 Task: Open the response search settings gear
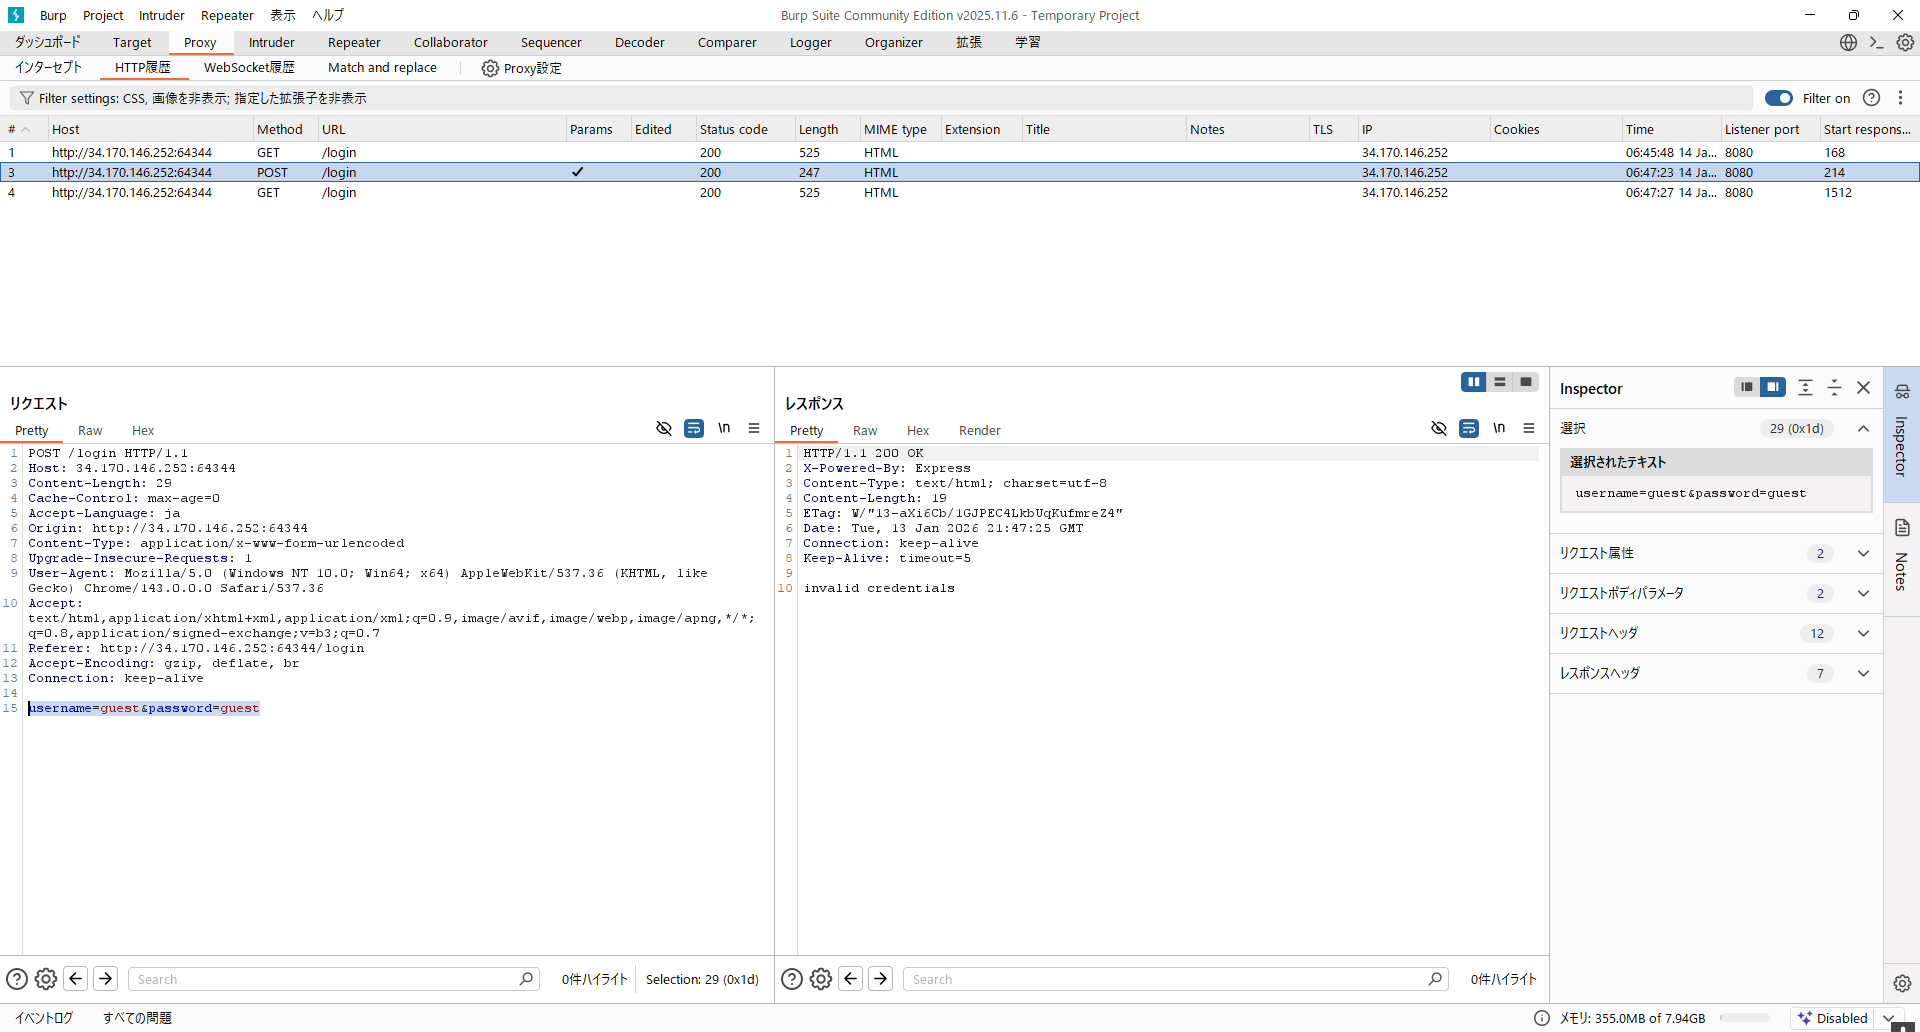(x=821, y=979)
